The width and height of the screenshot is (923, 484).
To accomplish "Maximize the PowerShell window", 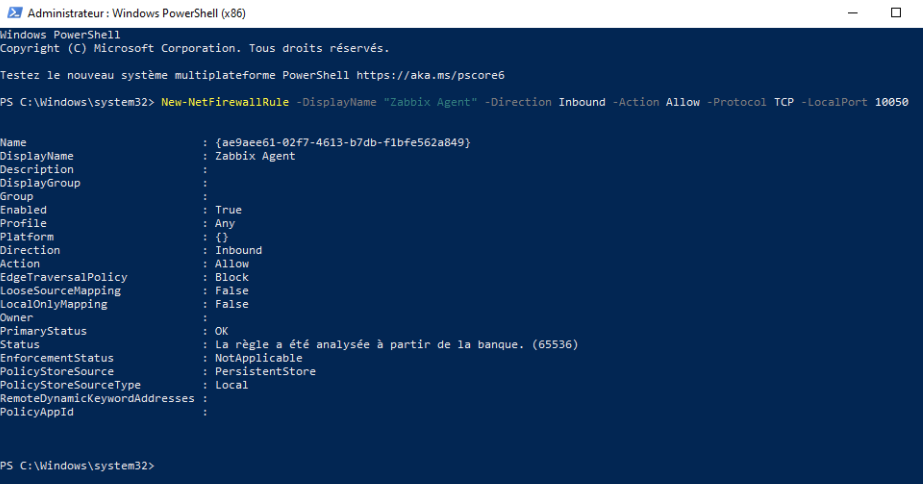I will 896,13.
